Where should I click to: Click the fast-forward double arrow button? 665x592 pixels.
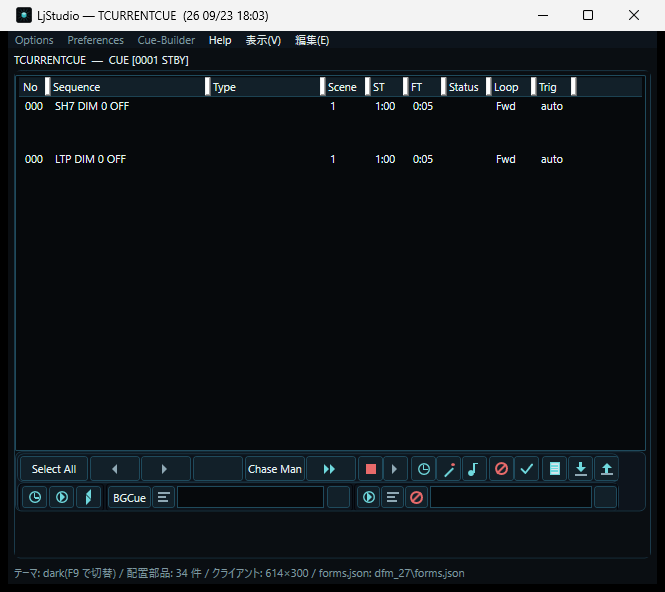tap(330, 469)
